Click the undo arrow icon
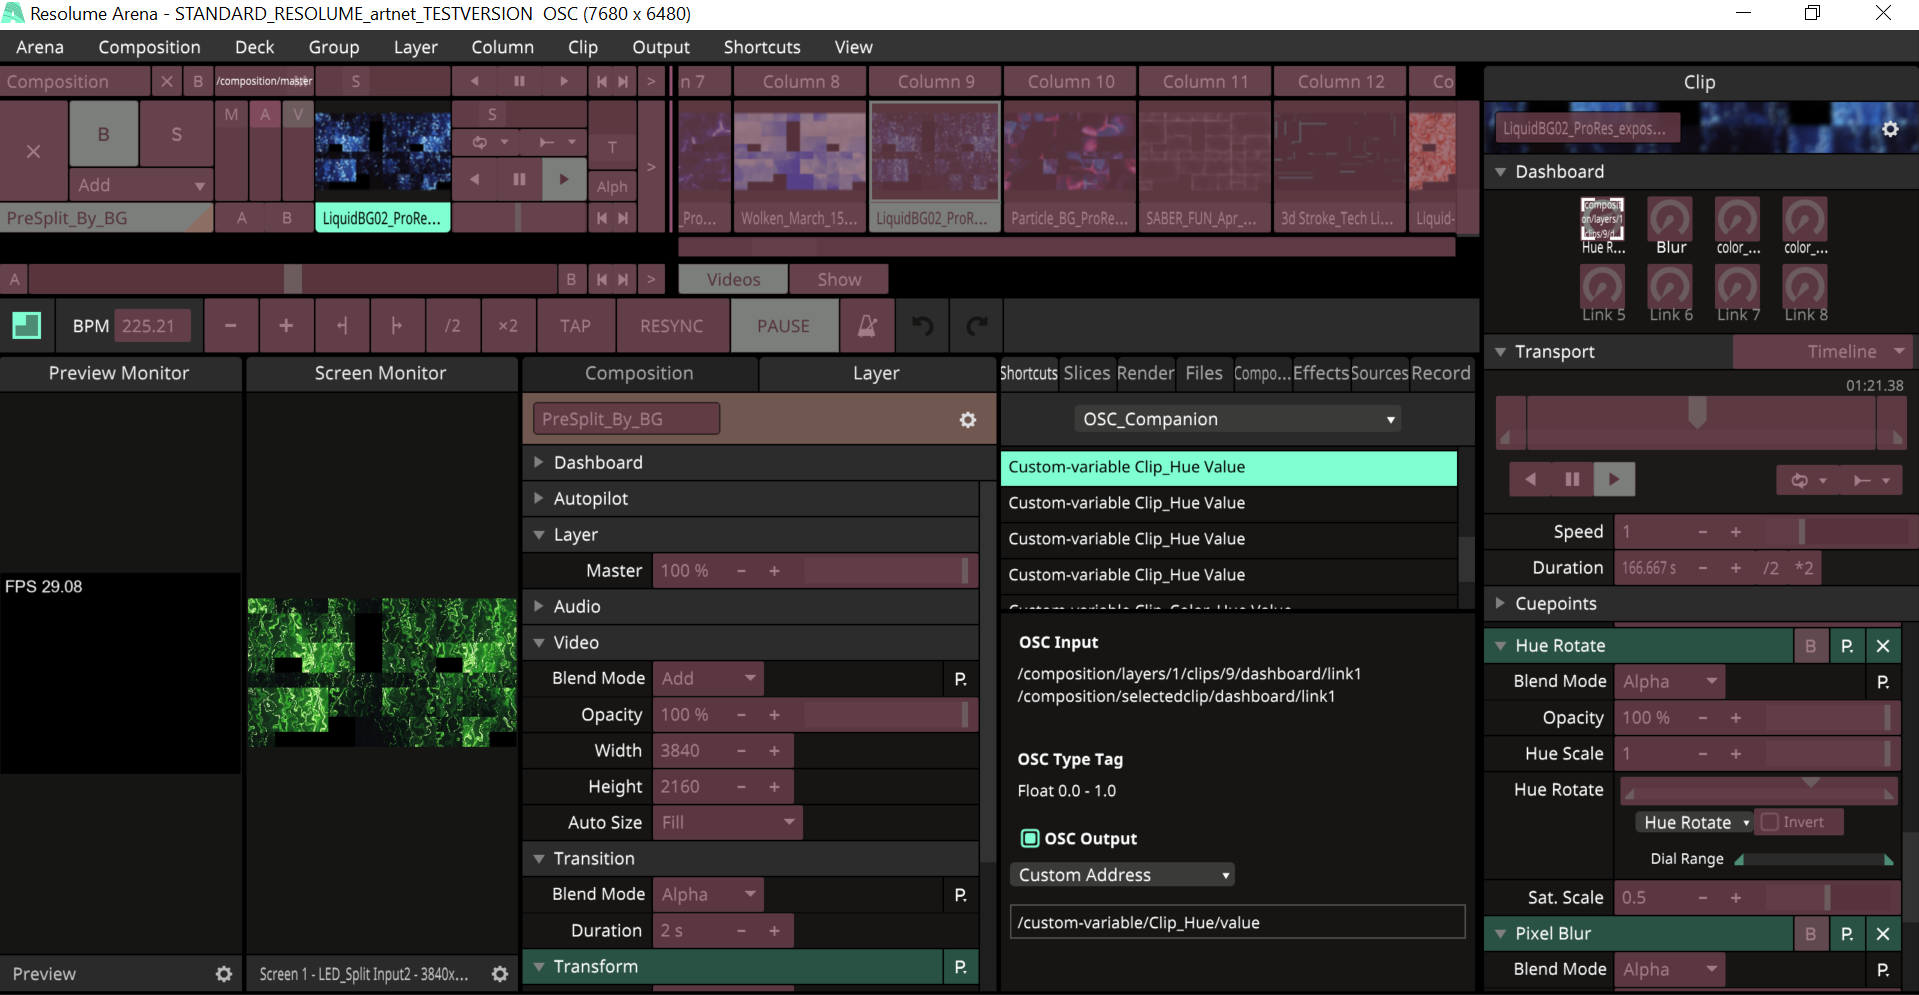Viewport: 1919px width, 995px height. coord(922,326)
